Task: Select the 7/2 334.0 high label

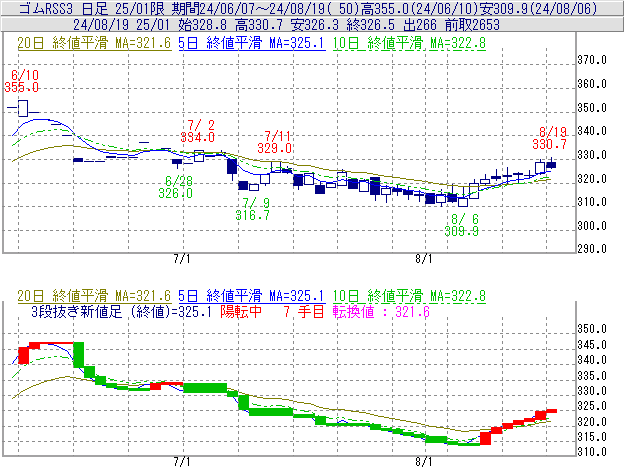Action: pos(198,131)
